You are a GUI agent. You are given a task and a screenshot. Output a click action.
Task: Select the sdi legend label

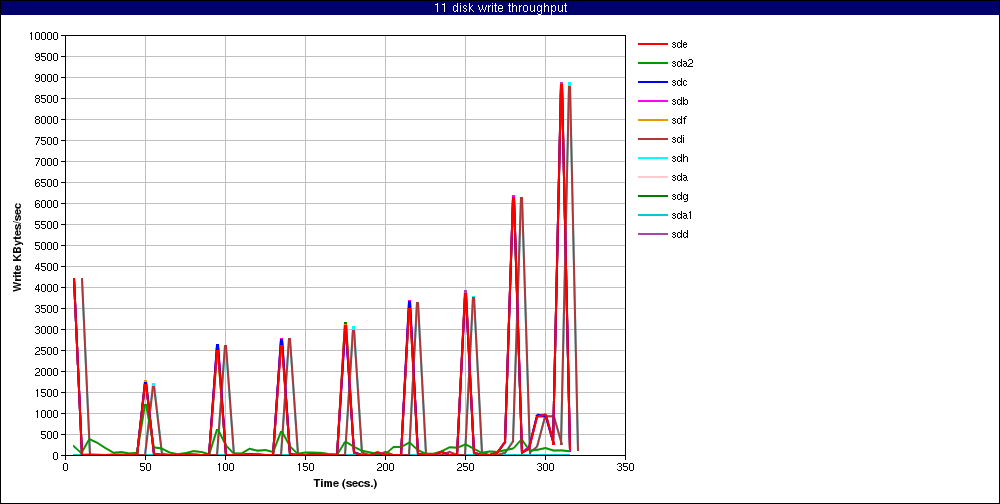point(678,139)
